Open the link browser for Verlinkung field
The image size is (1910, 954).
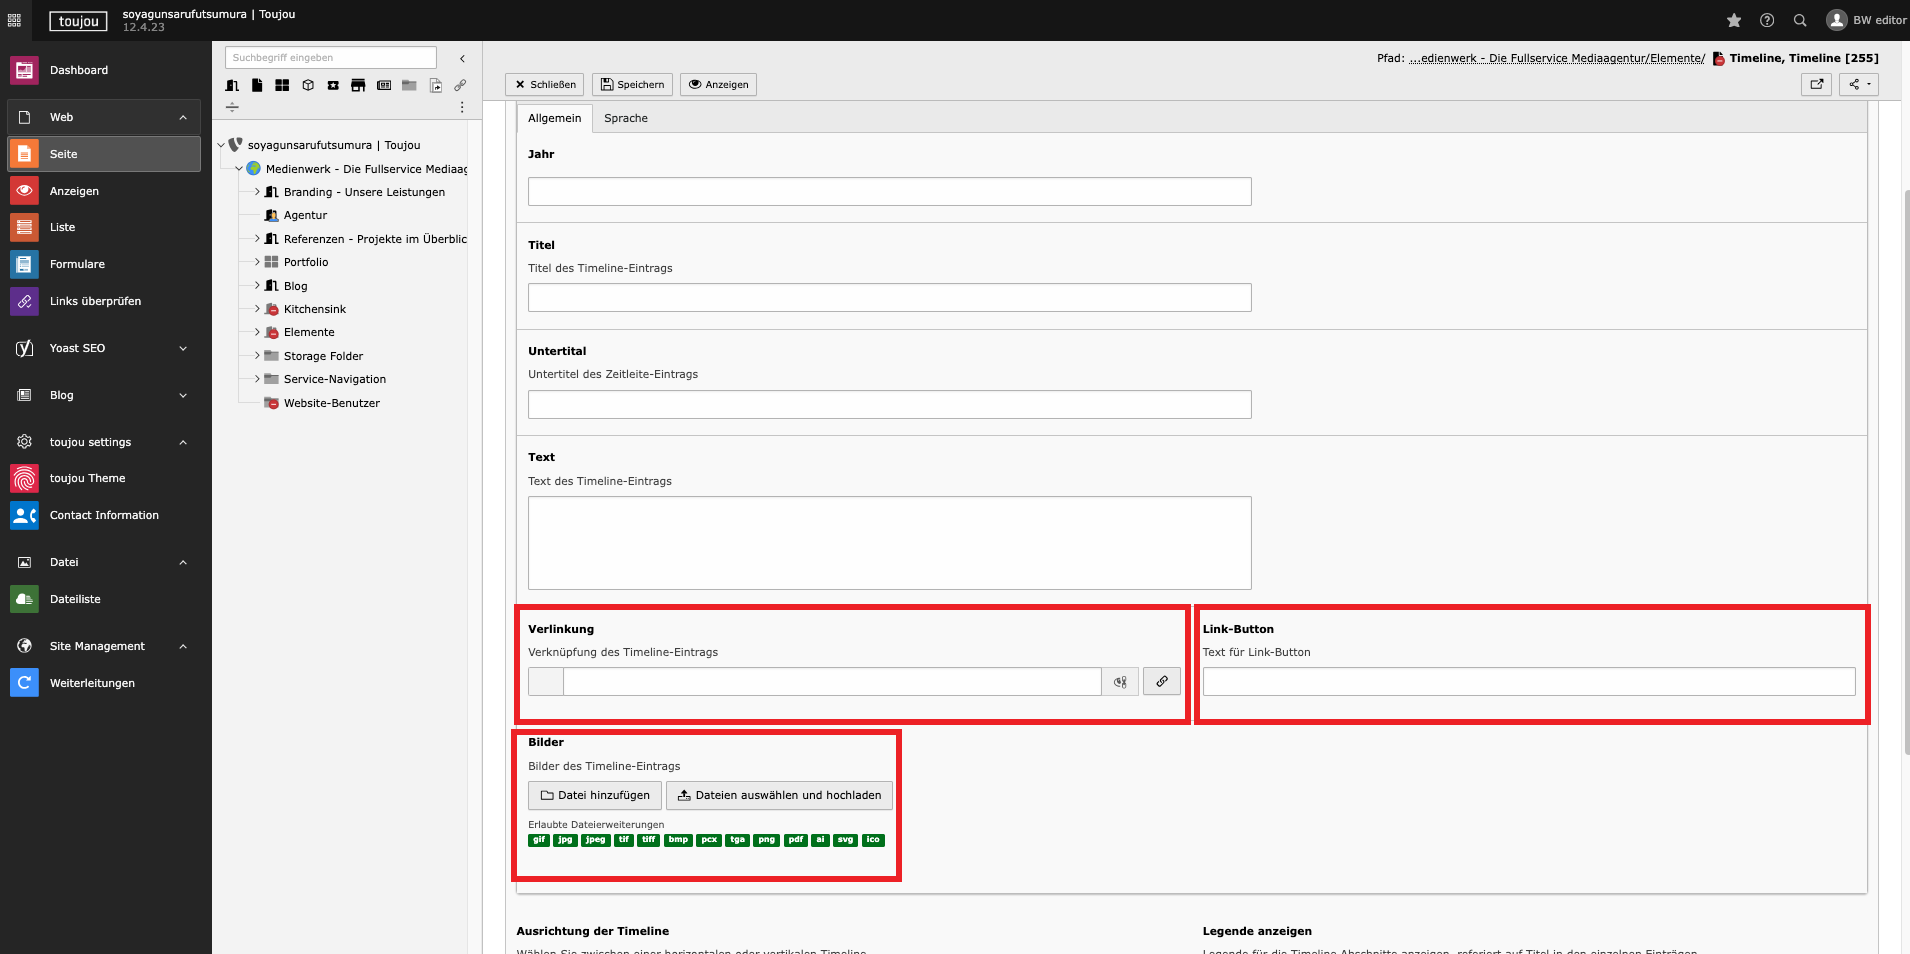click(x=1161, y=682)
